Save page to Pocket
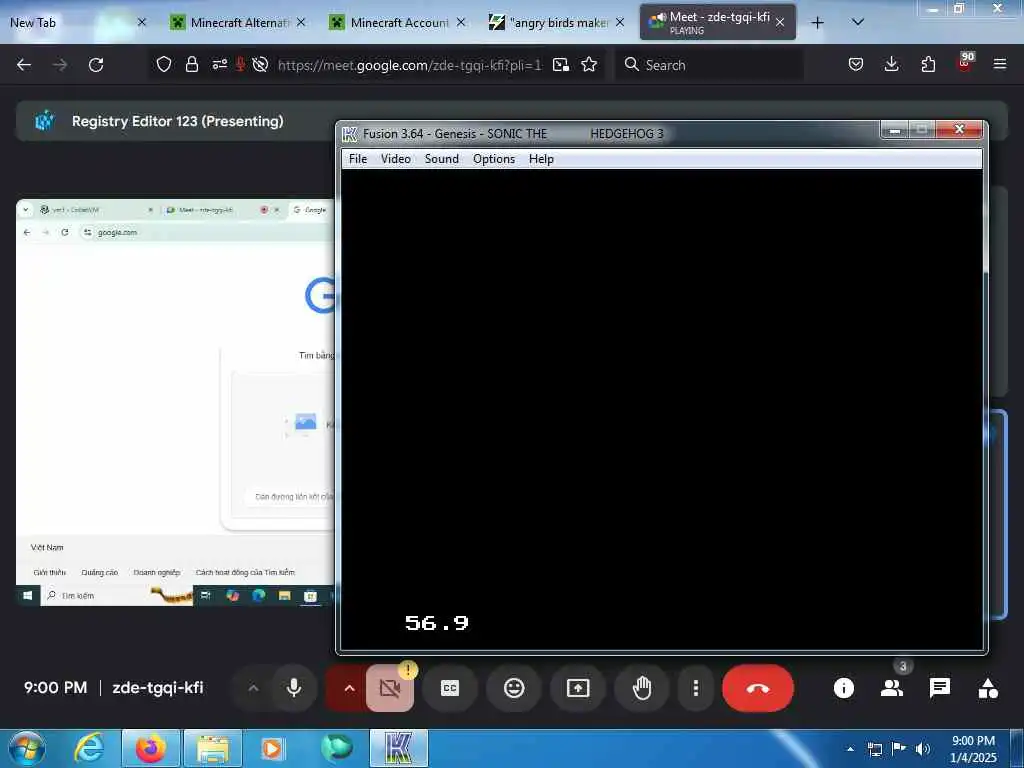1024x768 pixels. click(x=856, y=64)
